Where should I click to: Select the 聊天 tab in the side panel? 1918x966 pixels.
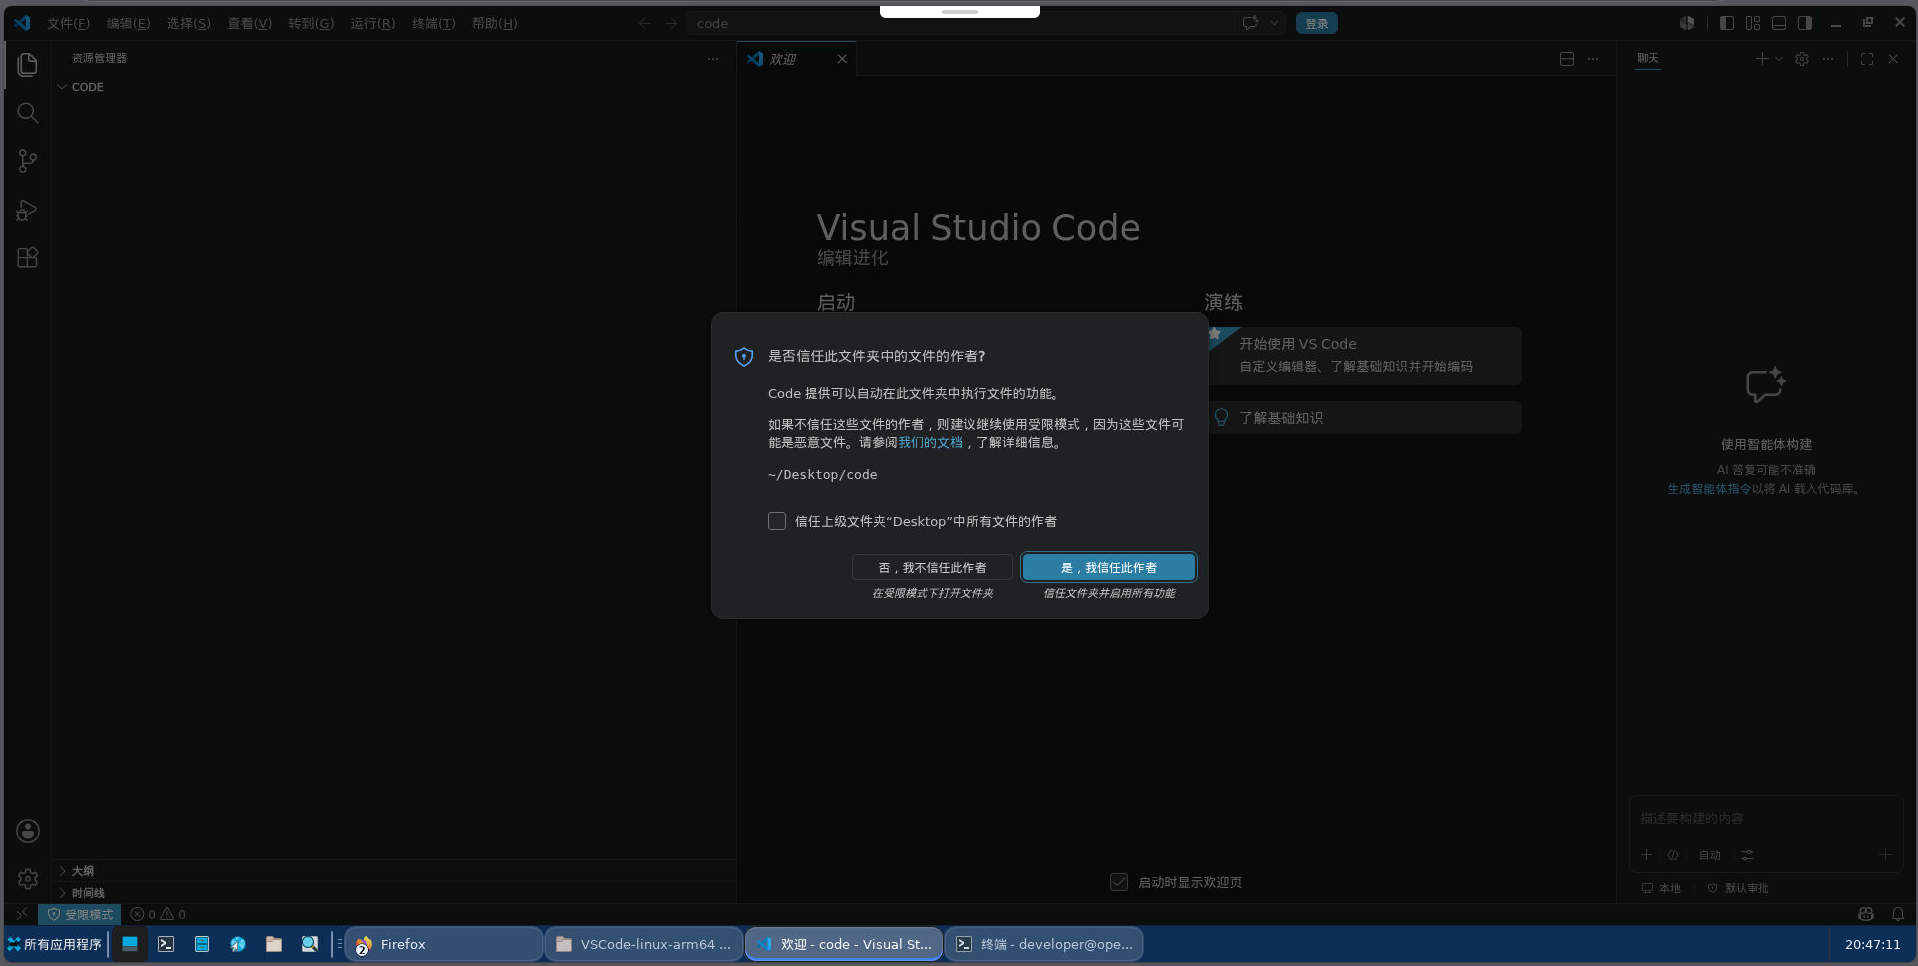[1648, 58]
